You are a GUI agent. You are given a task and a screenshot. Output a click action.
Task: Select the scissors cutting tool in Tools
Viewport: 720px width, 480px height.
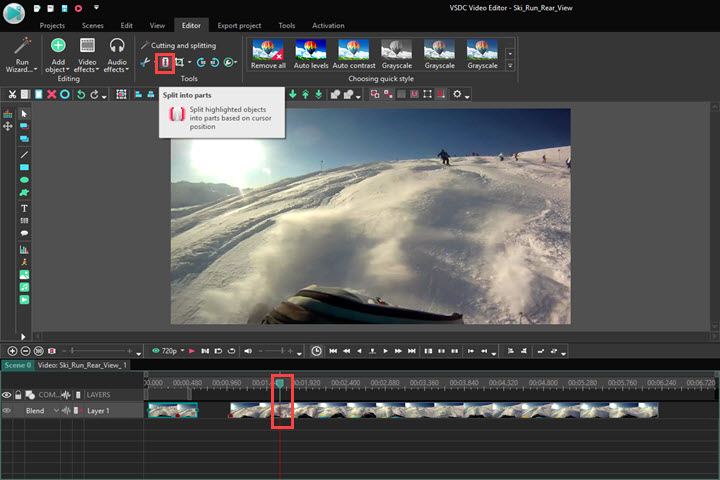[146, 62]
